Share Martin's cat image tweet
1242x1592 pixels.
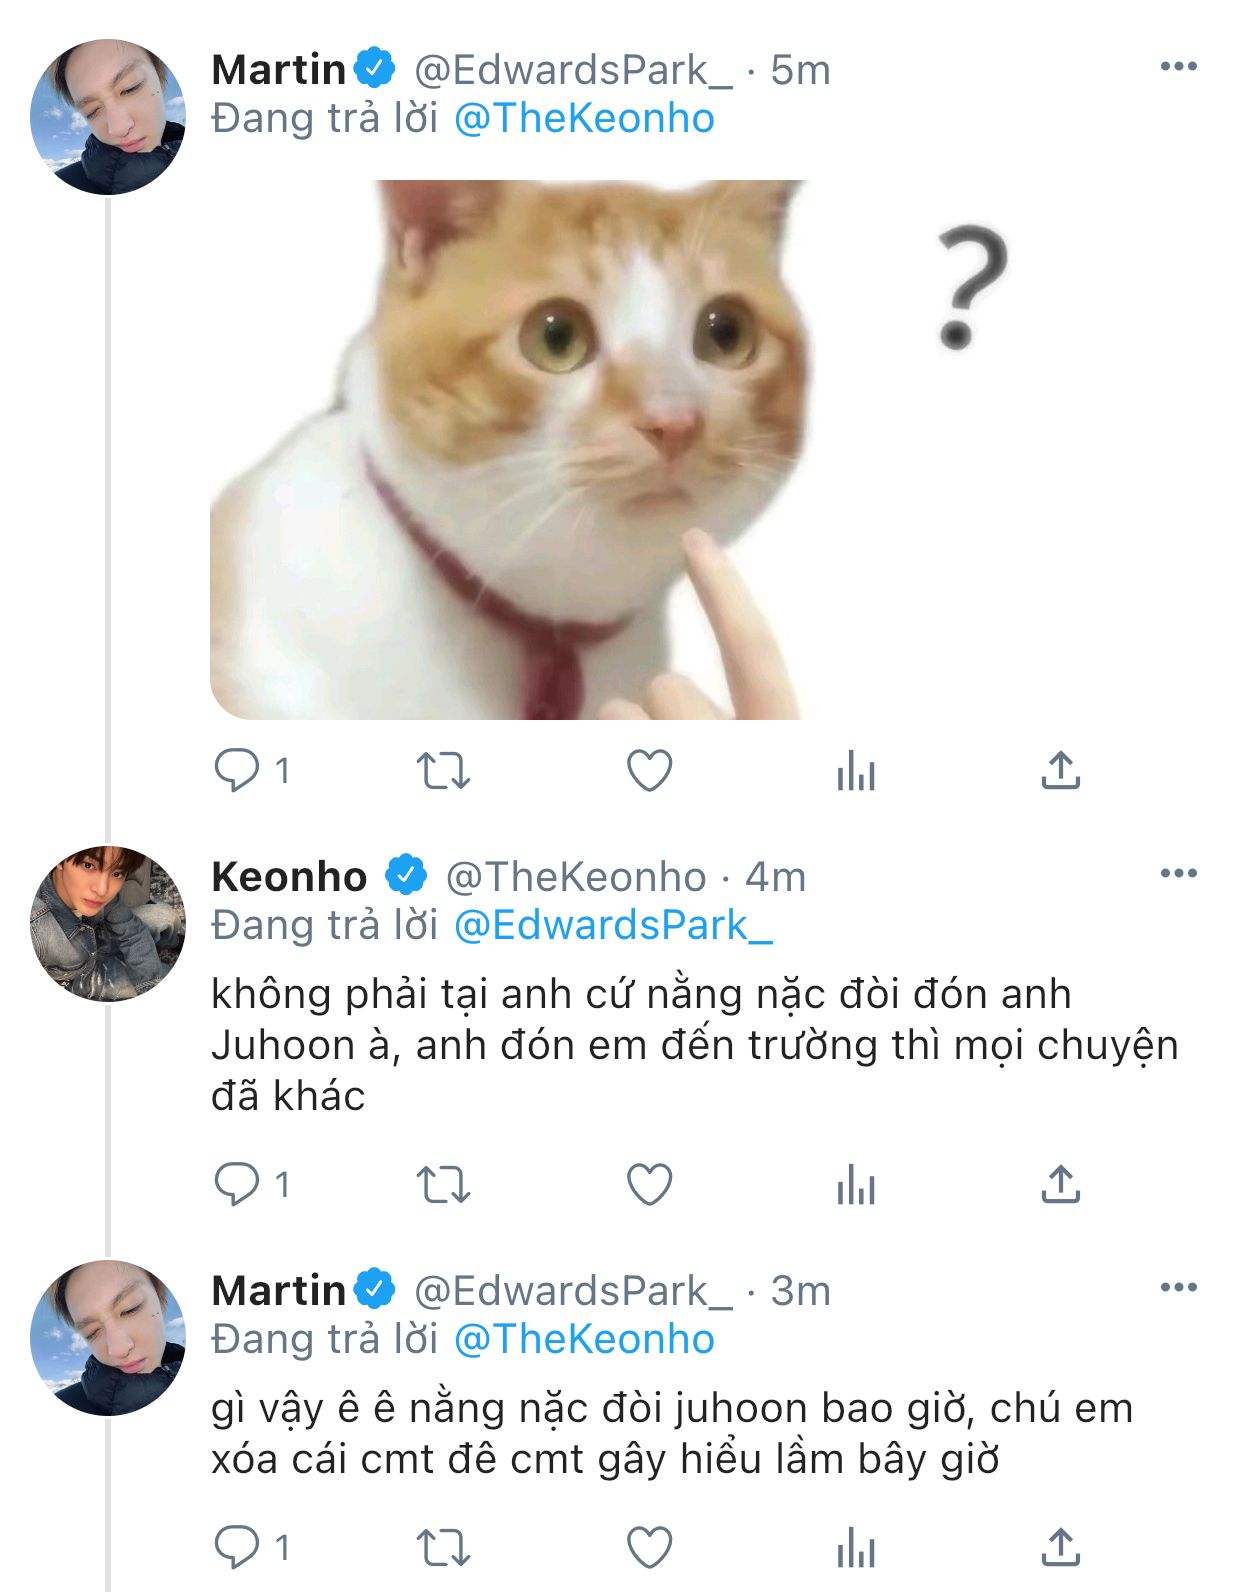pyautogui.click(x=1060, y=771)
